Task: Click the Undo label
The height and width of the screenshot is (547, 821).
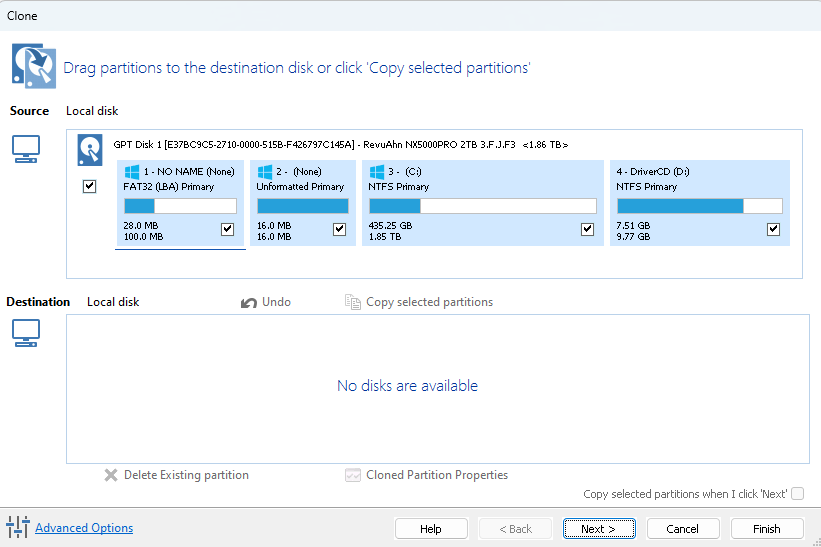Action: (276, 302)
